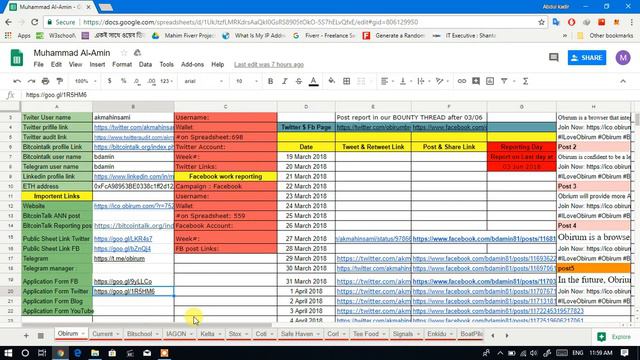Open the font family arial dropdown

tap(203, 81)
